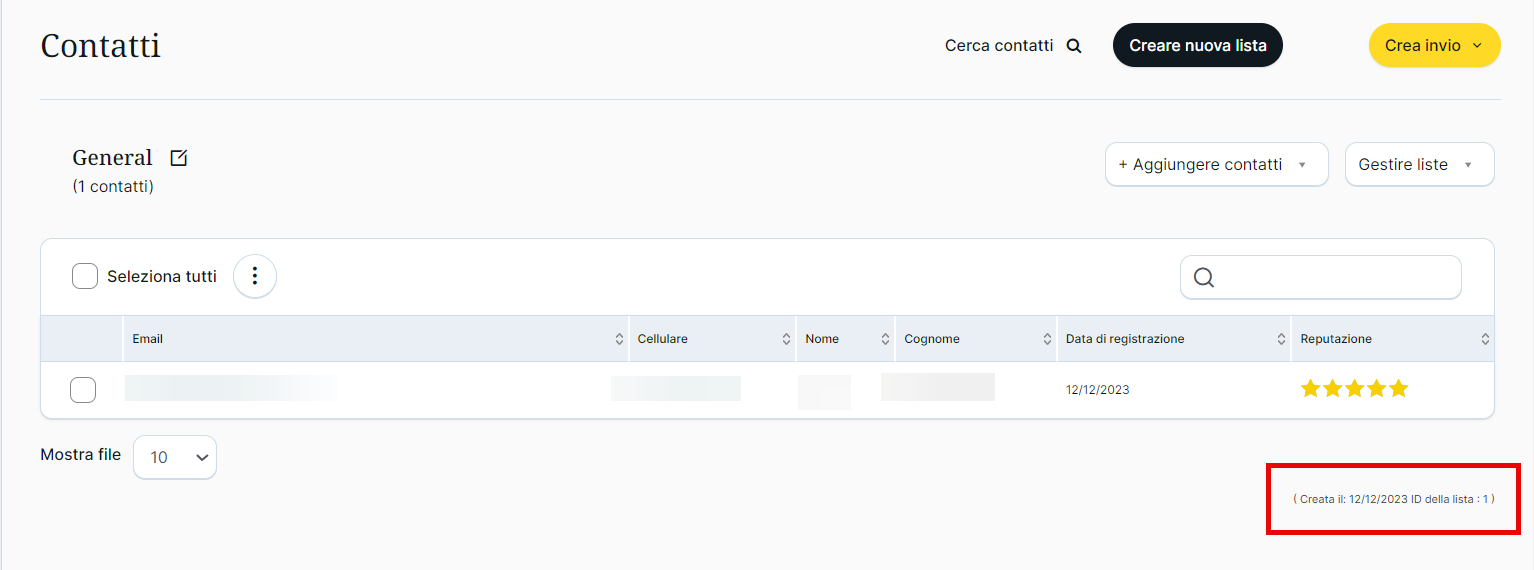Click the edit icon beside General list name
Screen dimensions: 1534x570
(x=179, y=158)
